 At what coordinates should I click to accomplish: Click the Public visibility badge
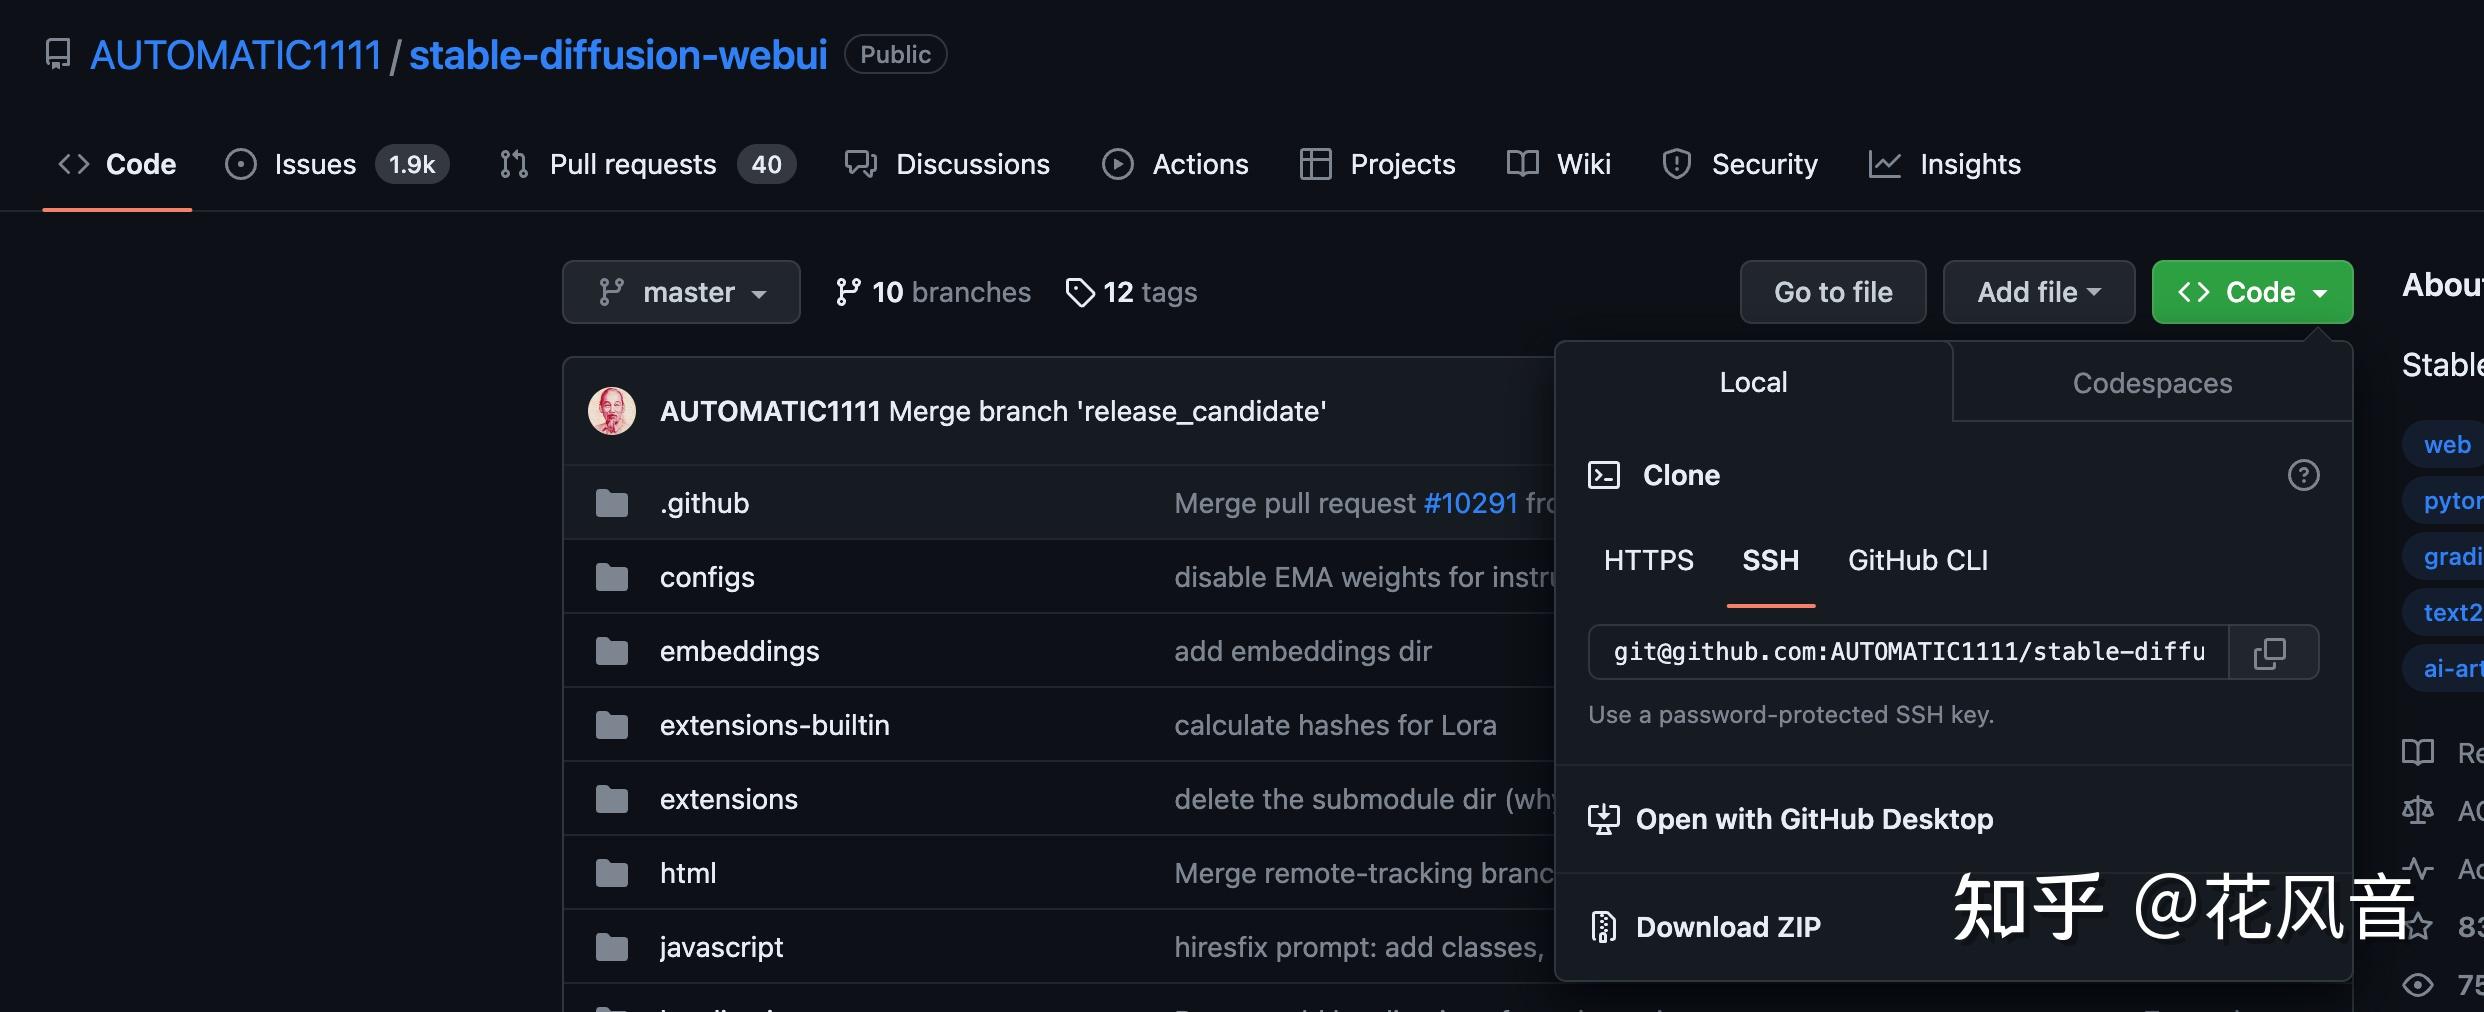click(x=896, y=54)
